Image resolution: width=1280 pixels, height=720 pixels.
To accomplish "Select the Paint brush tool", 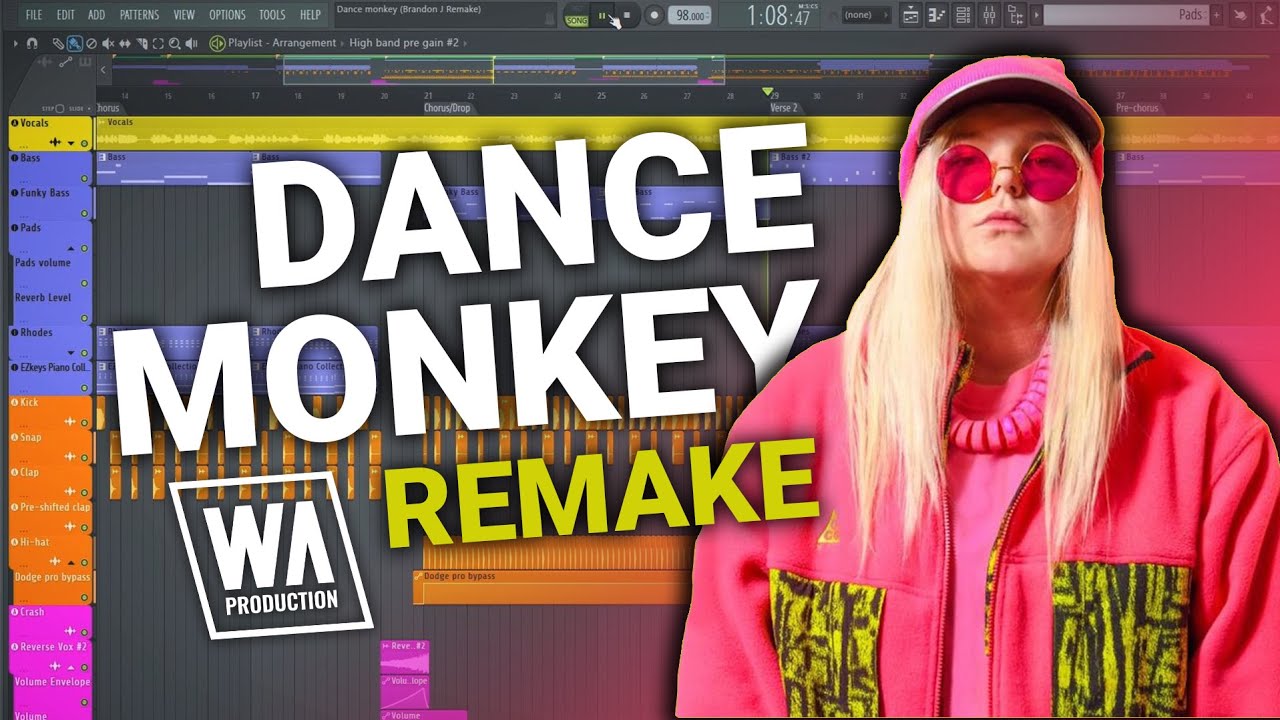I will 75,44.
